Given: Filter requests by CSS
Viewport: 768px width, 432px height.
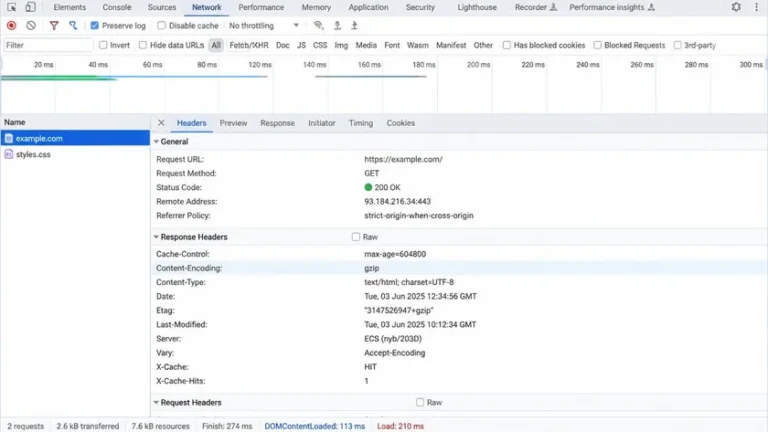Looking at the screenshot, I should (x=320, y=45).
